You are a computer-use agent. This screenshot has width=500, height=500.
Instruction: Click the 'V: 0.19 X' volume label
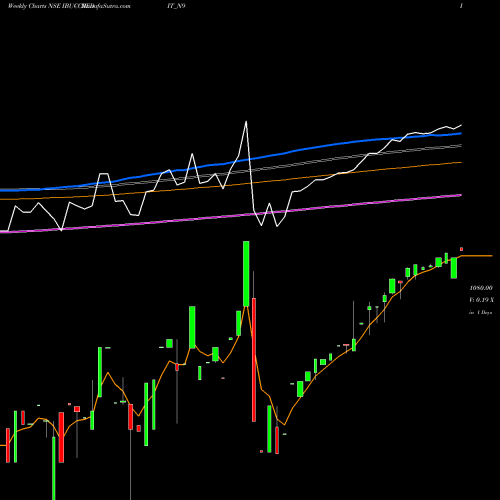pos(481,300)
